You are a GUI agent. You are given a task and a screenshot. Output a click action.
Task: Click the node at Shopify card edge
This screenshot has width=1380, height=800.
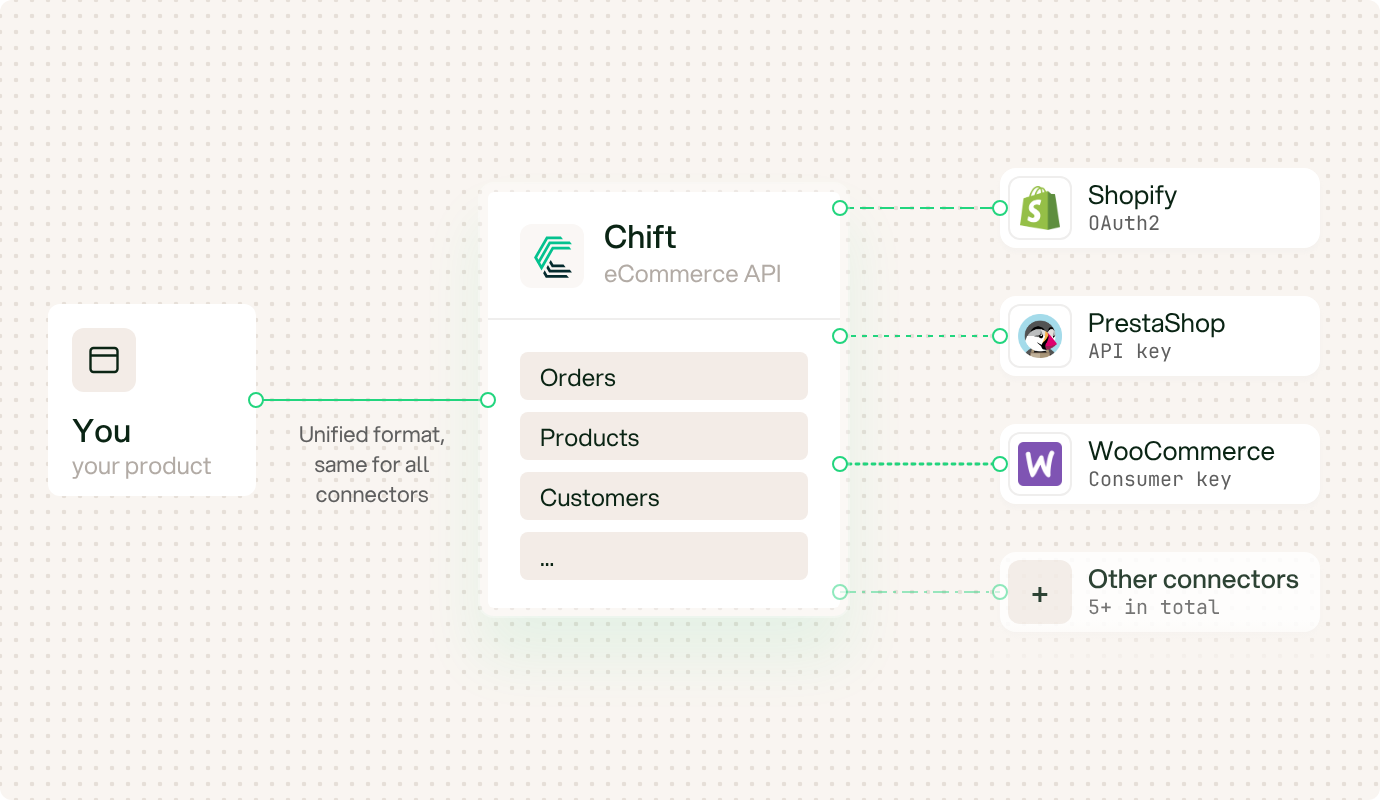[999, 208]
